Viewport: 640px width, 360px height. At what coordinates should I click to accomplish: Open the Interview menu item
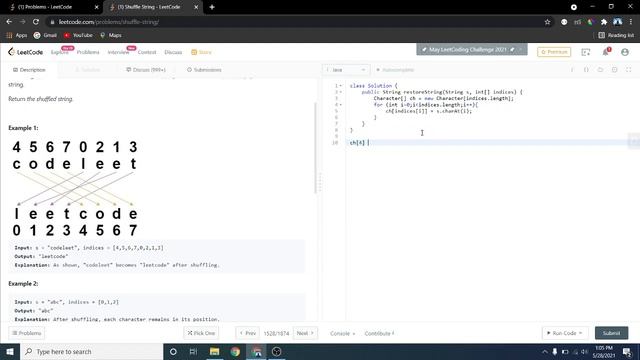point(118,52)
